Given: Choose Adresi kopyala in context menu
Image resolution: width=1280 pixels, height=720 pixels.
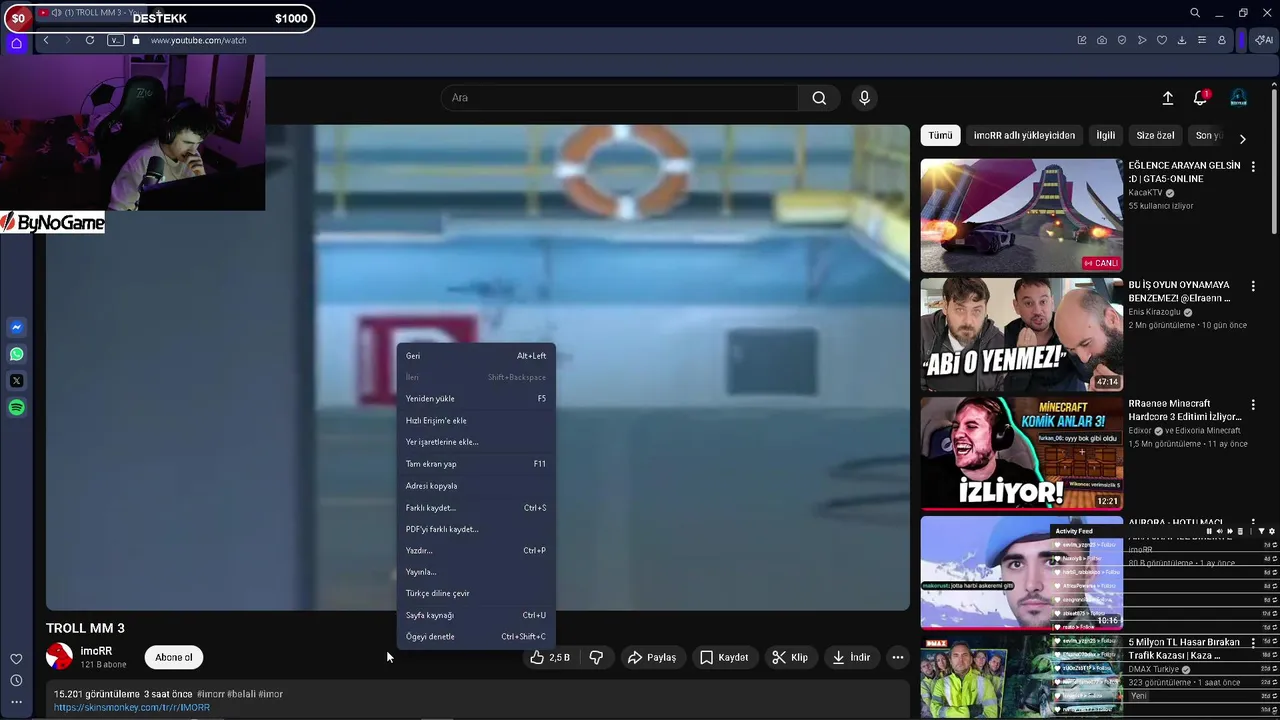Looking at the screenshot, I should point(476,486).
